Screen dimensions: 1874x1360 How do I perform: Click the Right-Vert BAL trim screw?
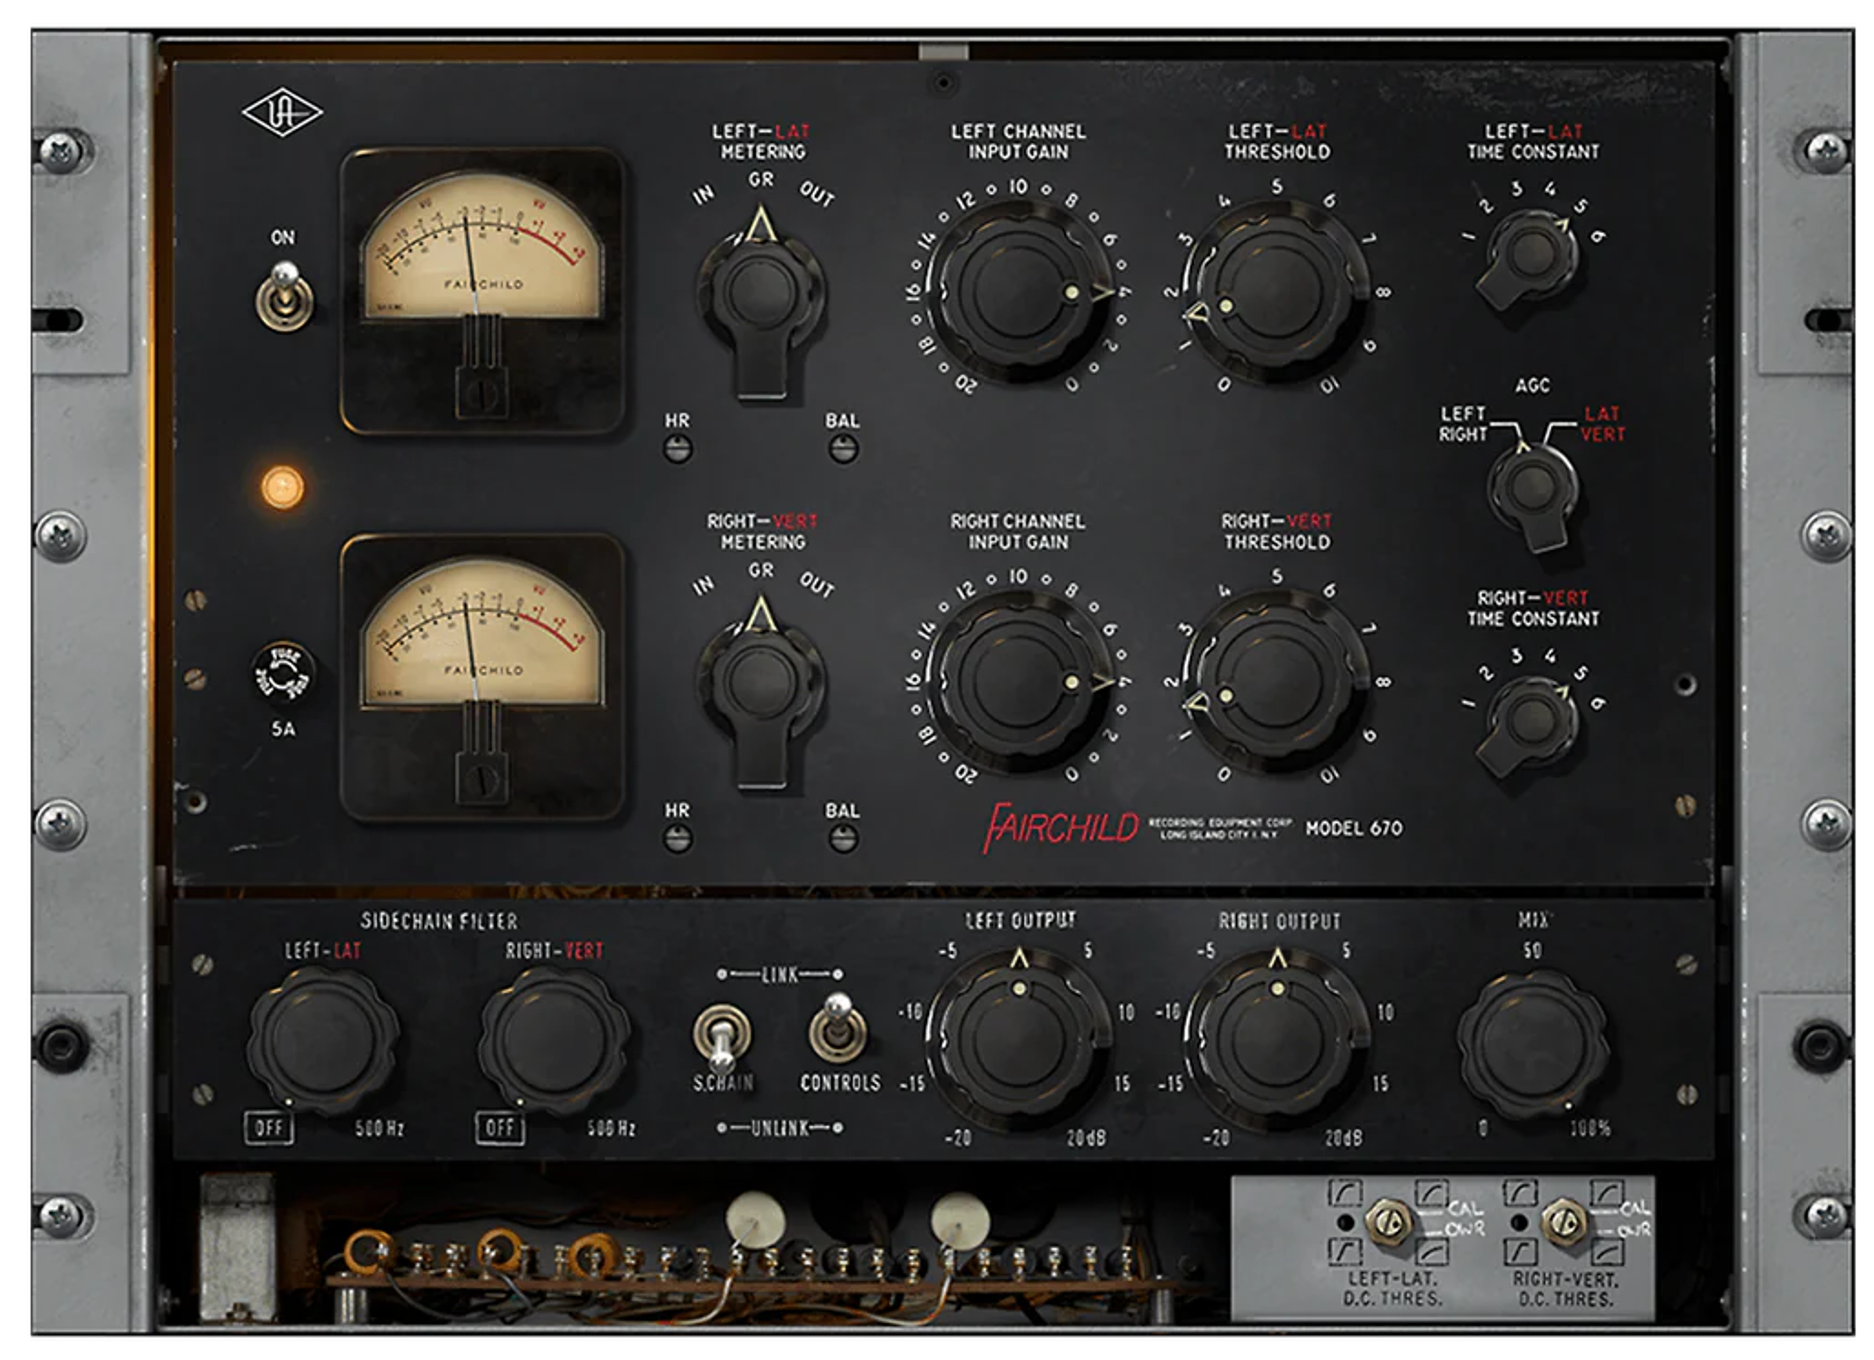pos(843,840)
